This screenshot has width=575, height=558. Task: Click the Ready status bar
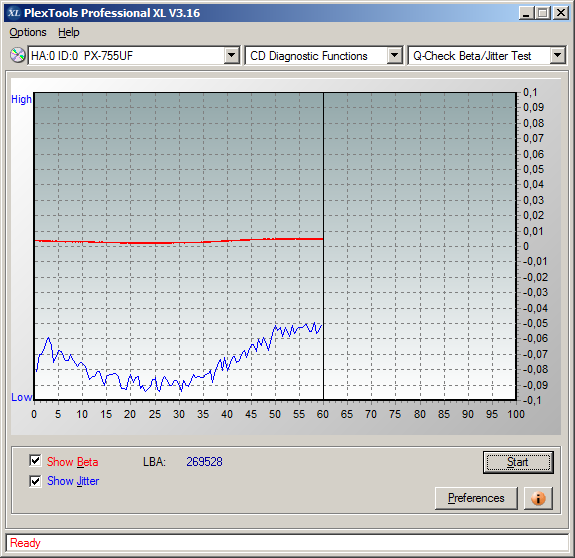(287, 543)
